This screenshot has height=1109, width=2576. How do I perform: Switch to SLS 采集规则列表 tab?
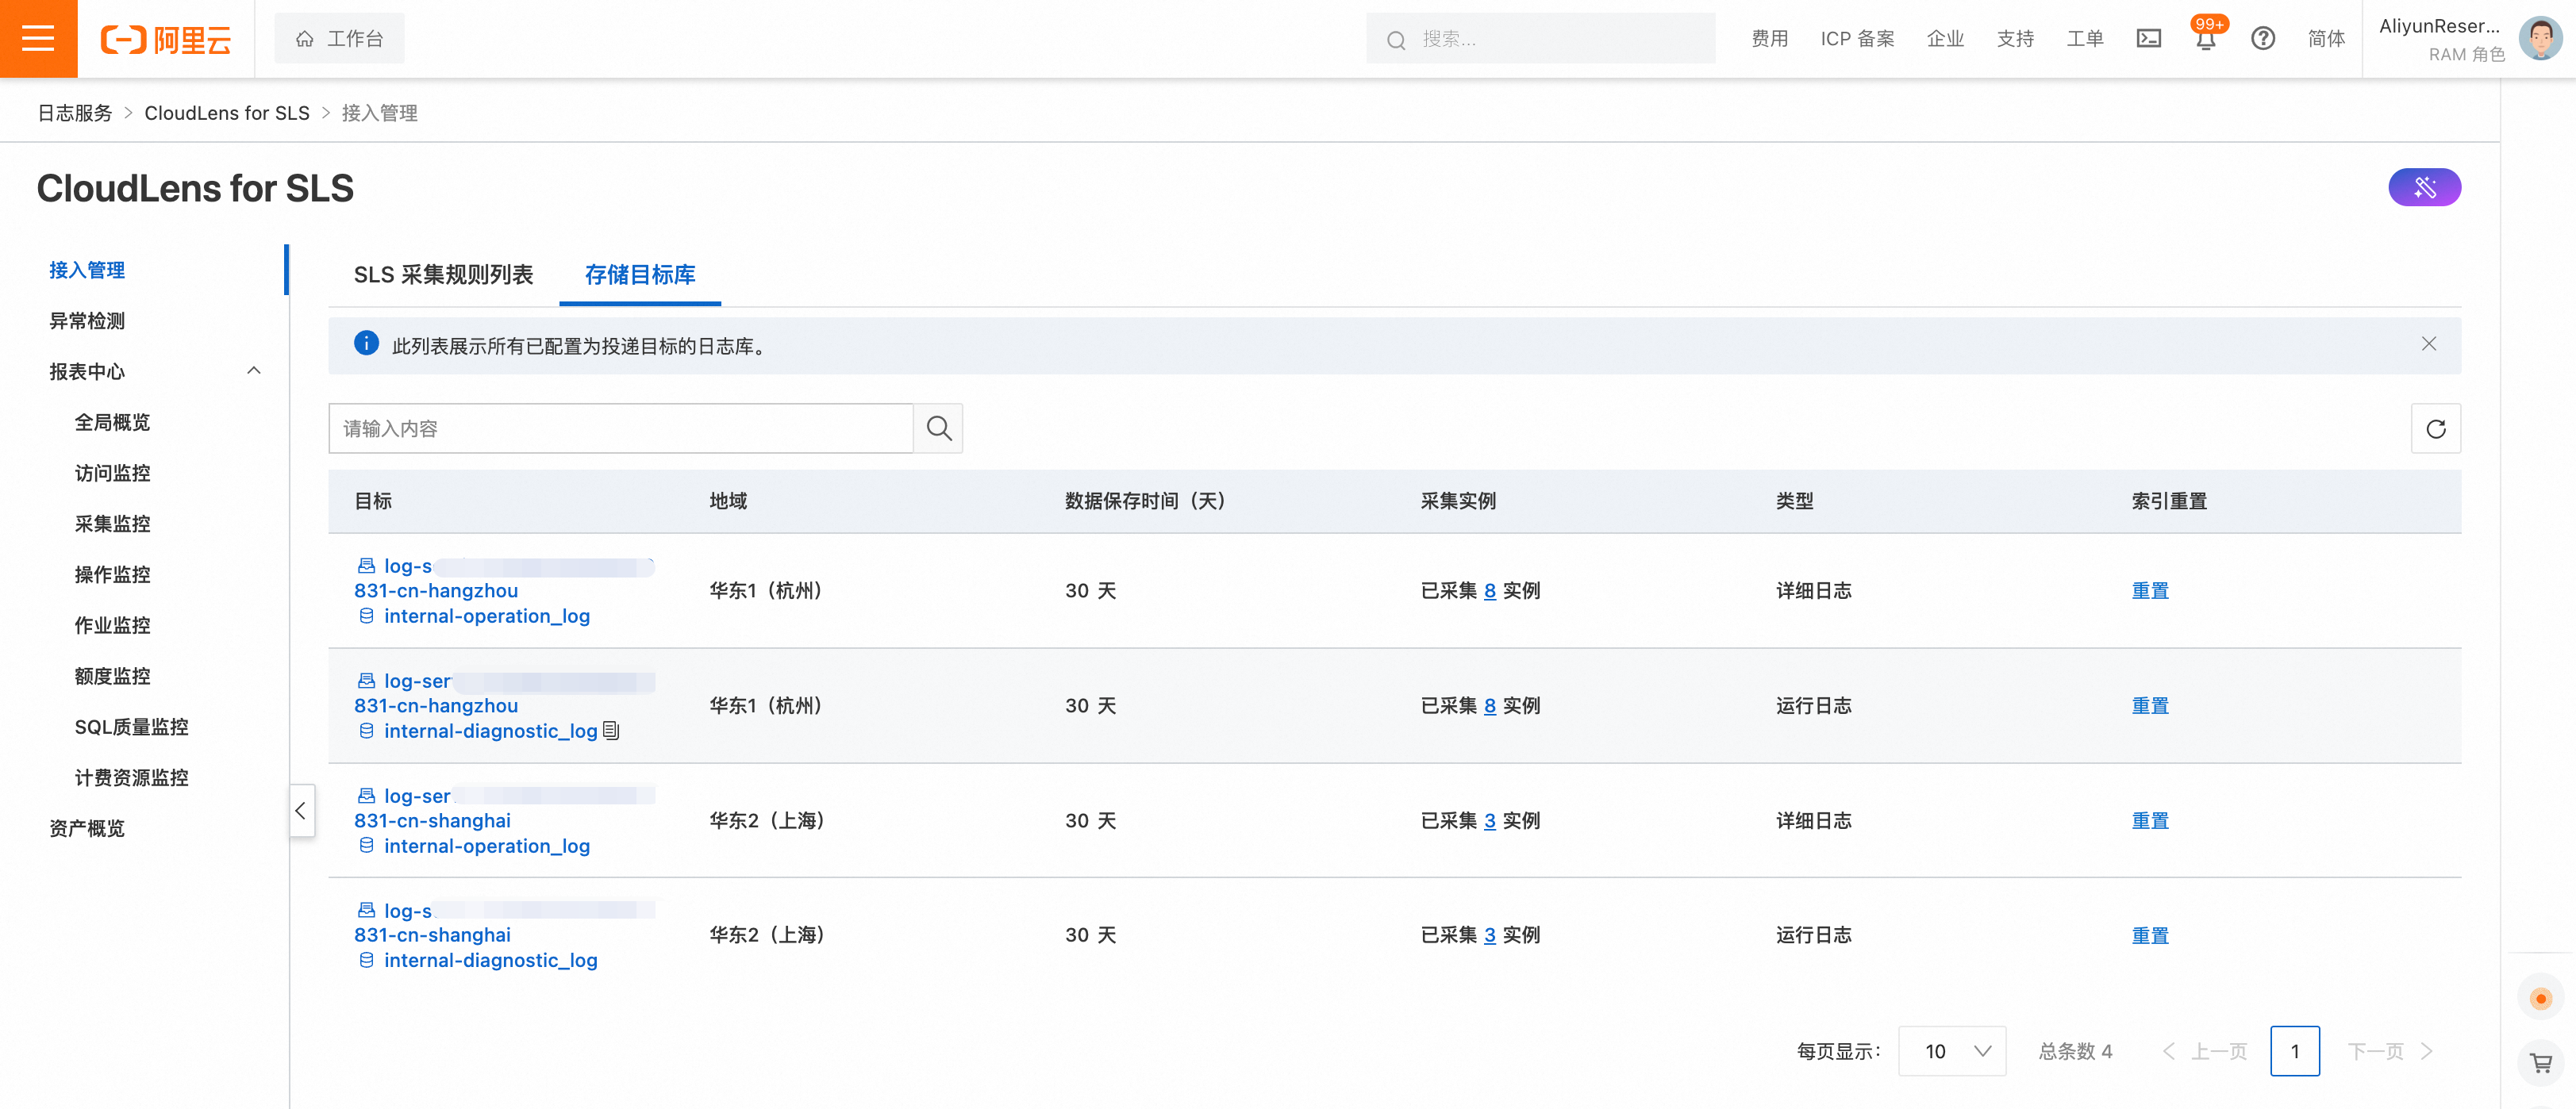pos(443,275)
